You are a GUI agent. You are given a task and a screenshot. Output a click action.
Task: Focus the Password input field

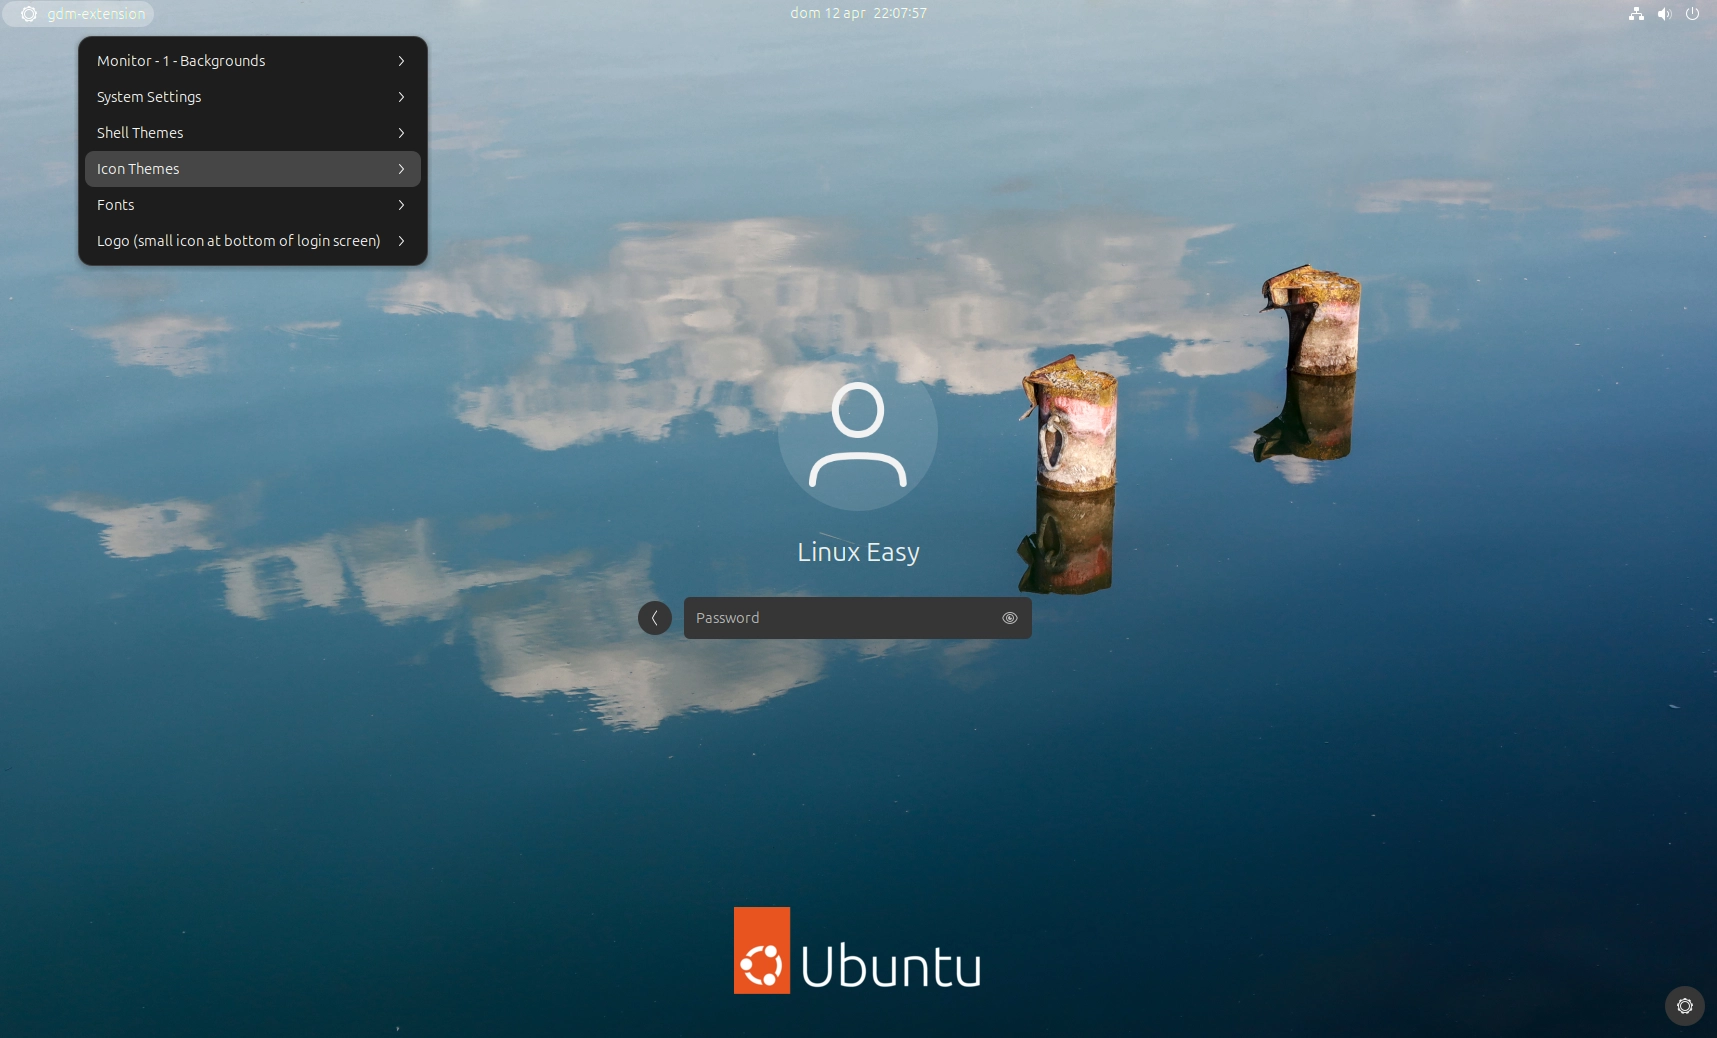click(x=840, y=618)
